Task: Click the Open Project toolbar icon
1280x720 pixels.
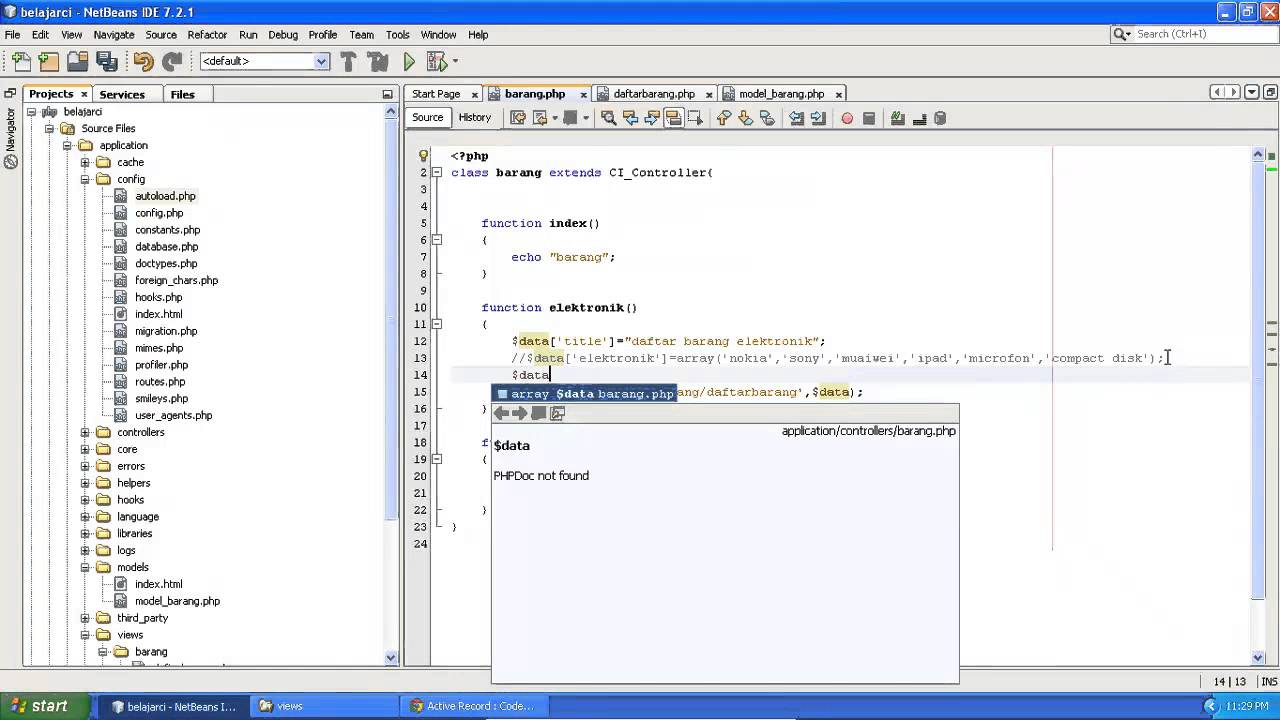Action: (78, 62)
